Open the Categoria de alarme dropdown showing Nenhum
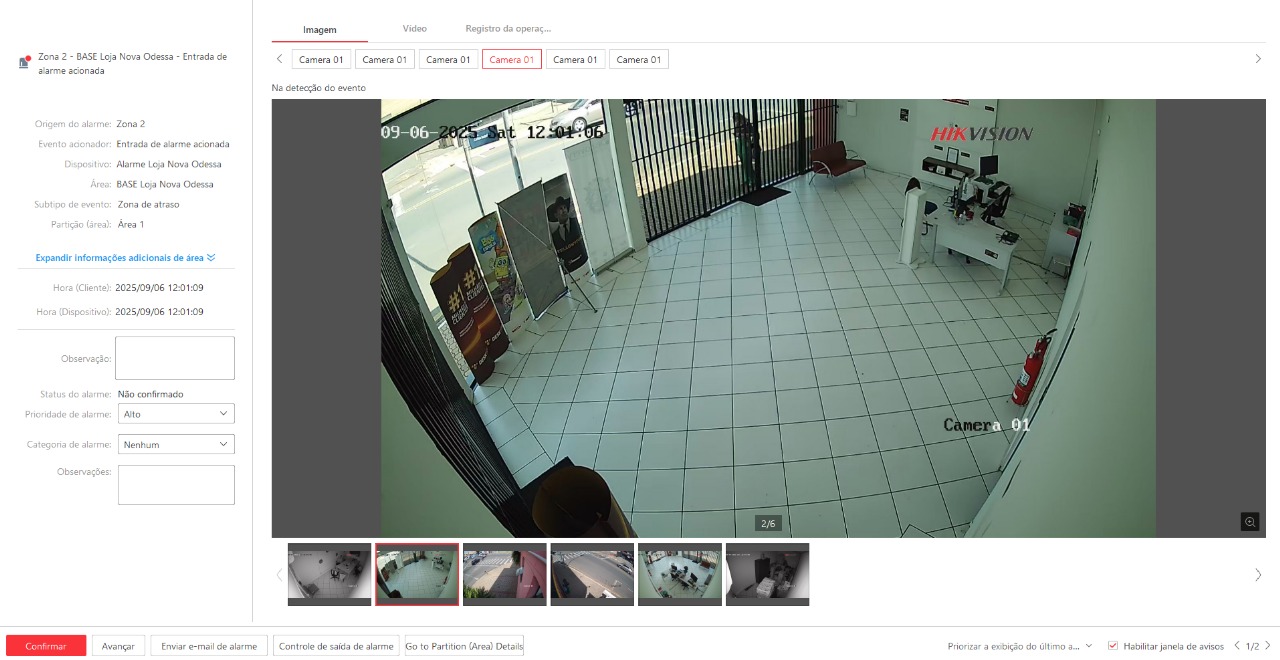This screenshot has width=1280, height=660. coord(176,444)
